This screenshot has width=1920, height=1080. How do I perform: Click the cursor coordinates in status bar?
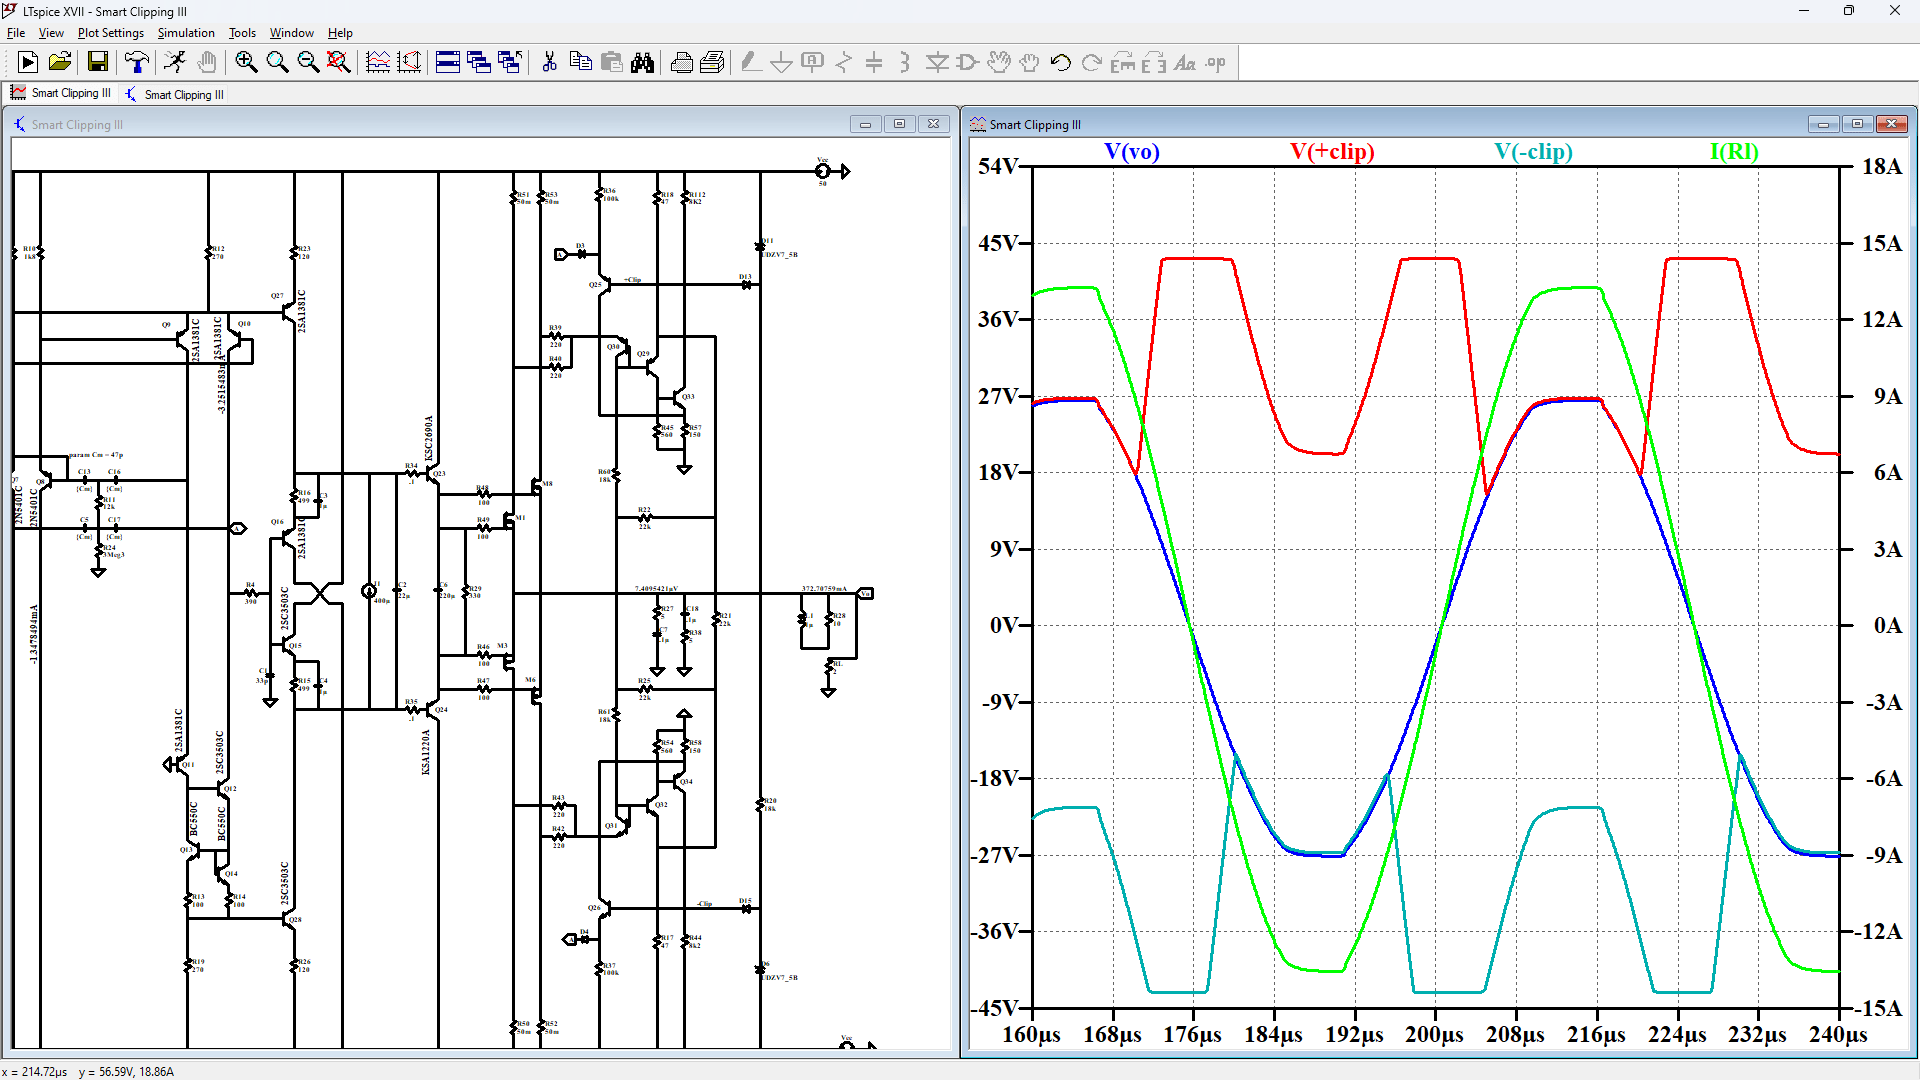coord(88,1071)
